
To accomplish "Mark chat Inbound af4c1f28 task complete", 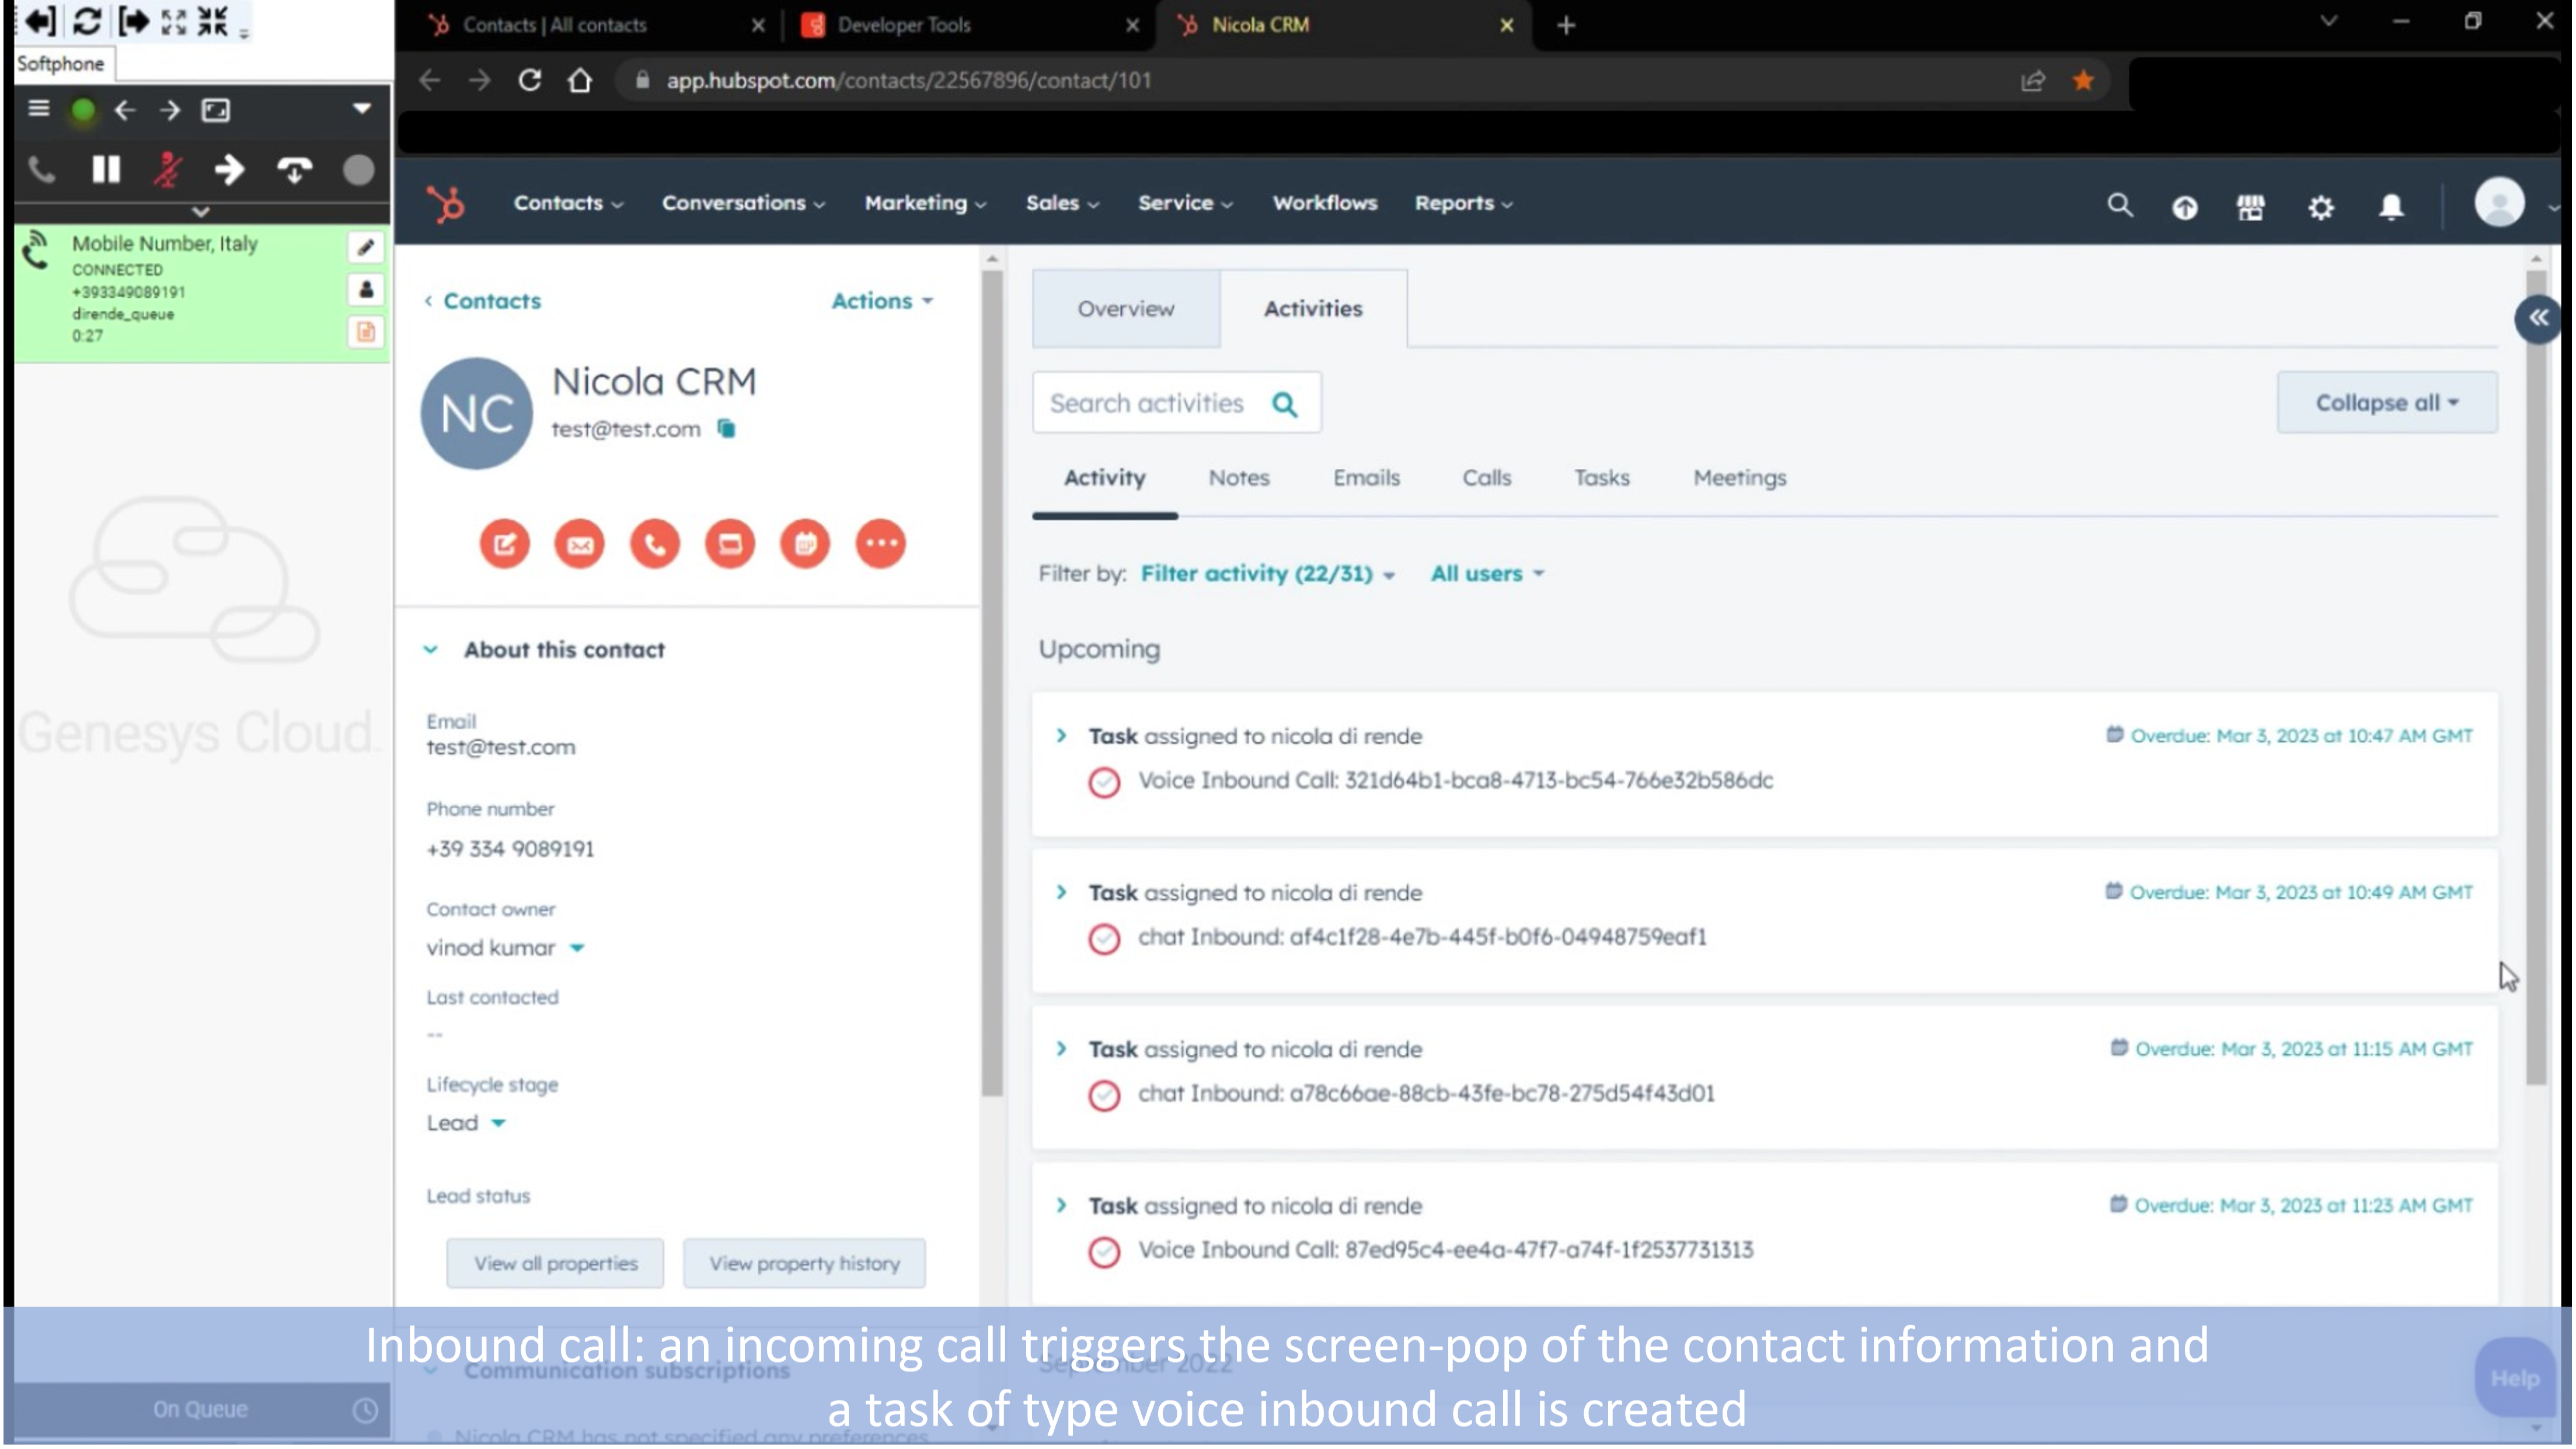I will coord(1104,939).
